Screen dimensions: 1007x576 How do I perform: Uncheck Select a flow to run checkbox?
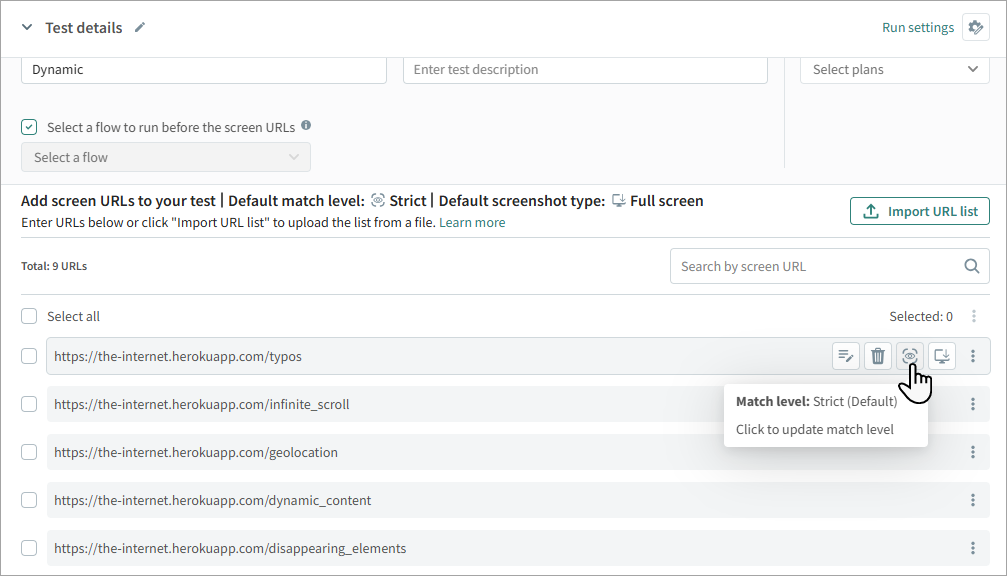pos(30,127)
